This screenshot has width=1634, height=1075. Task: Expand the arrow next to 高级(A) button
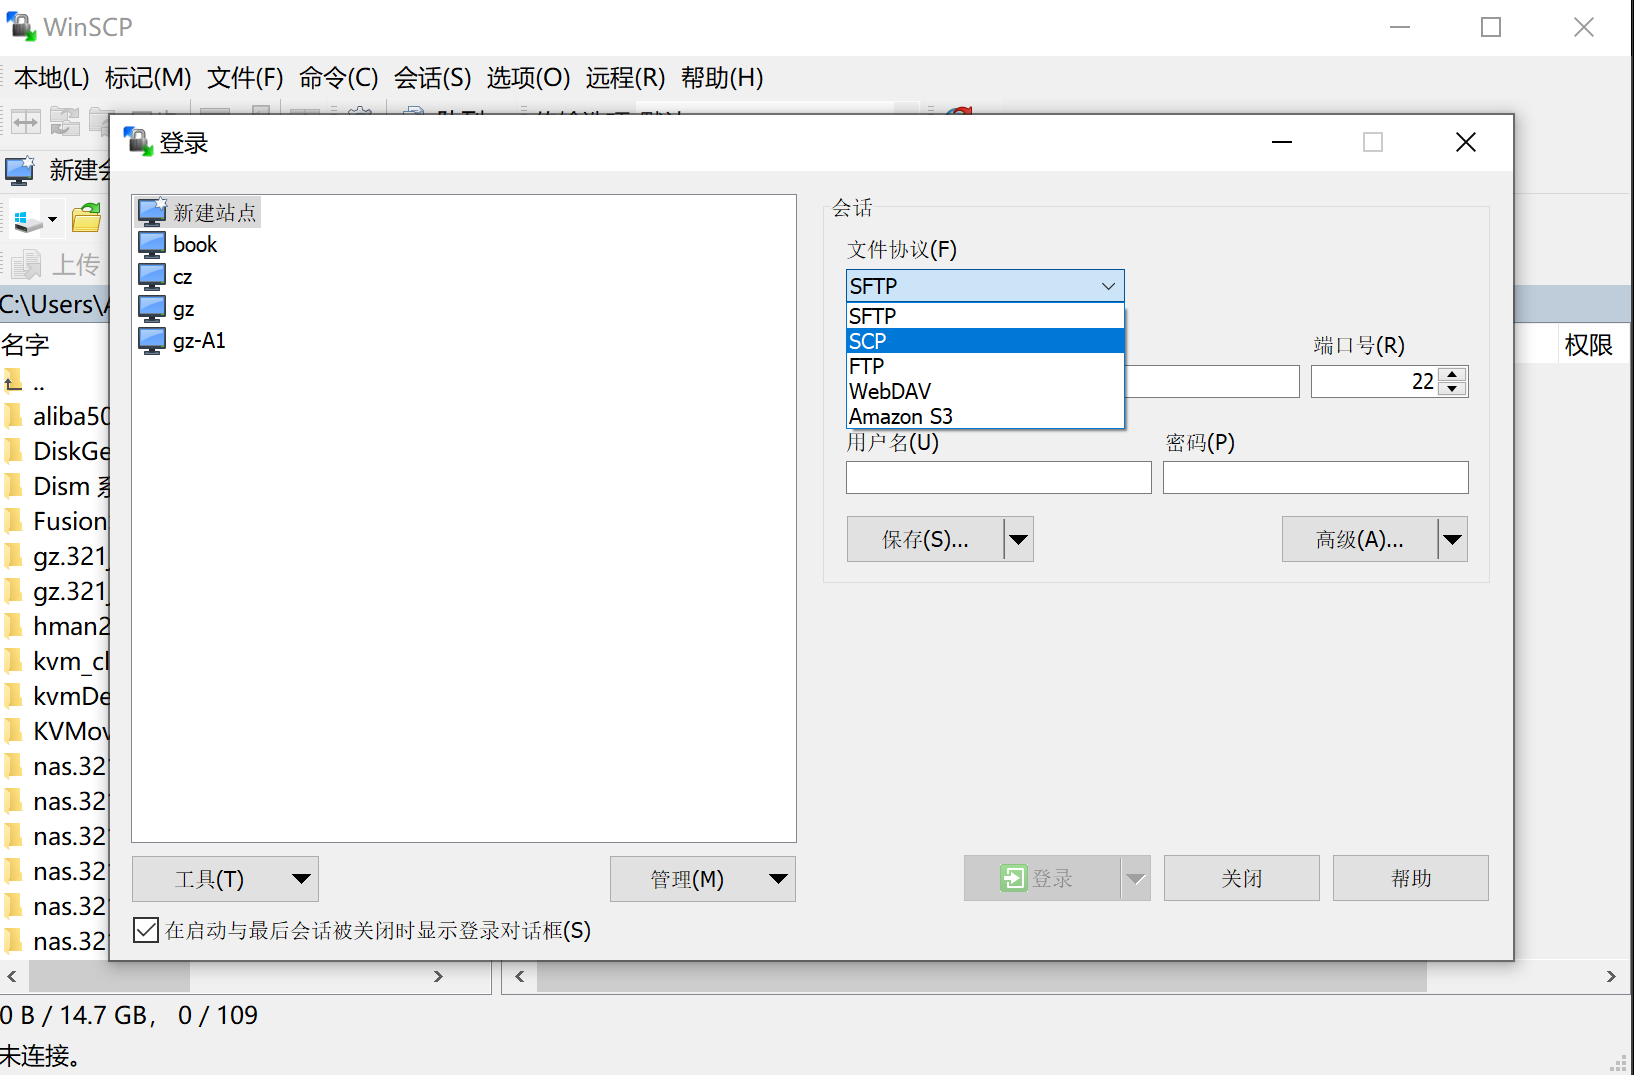(x=1453, y=540)
